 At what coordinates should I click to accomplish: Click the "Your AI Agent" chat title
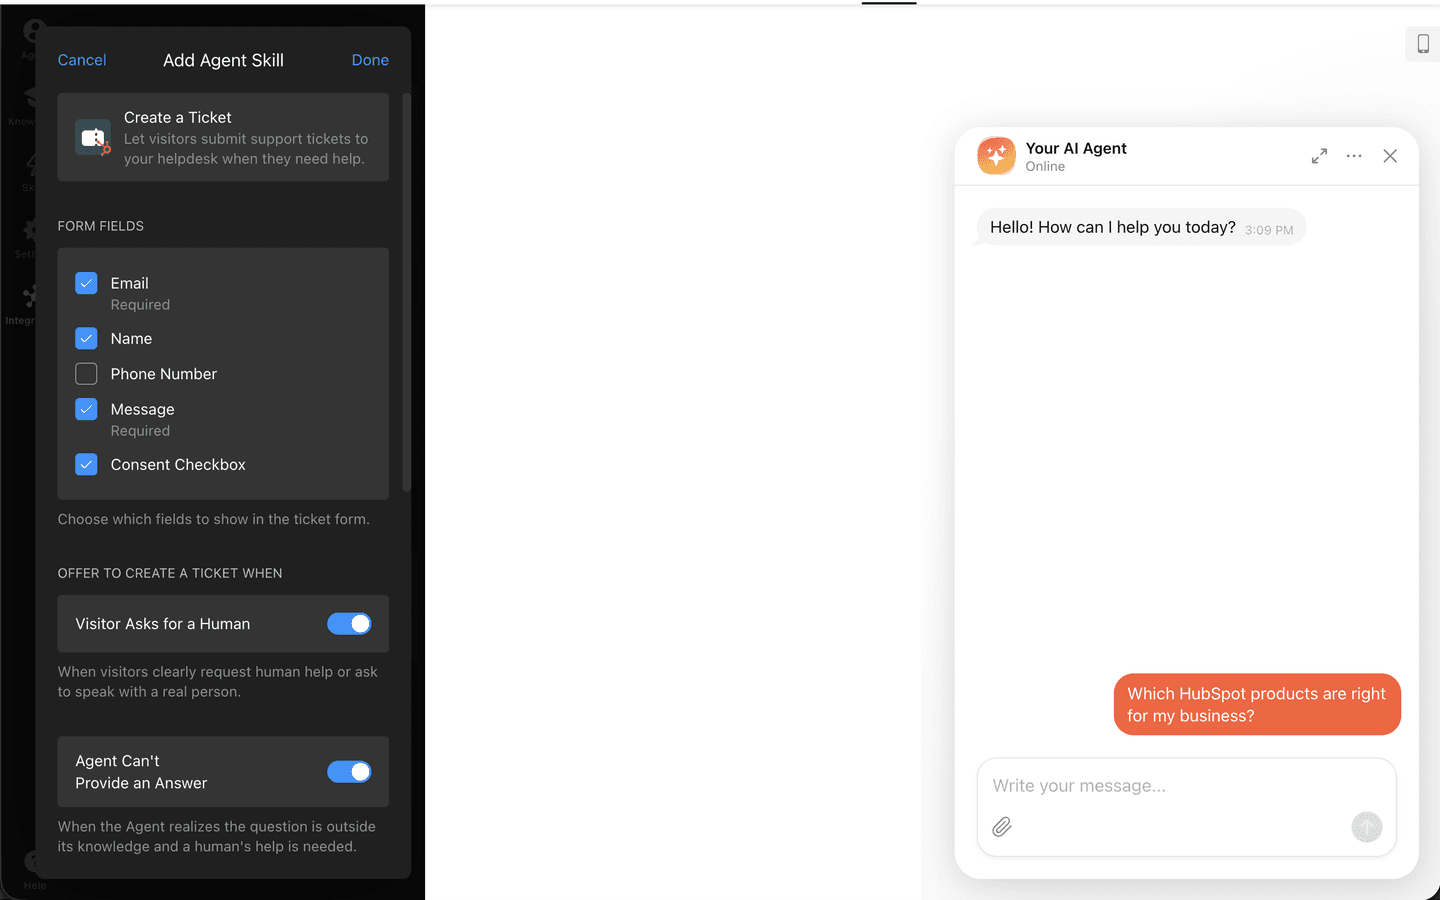(x=1076, y=148)
